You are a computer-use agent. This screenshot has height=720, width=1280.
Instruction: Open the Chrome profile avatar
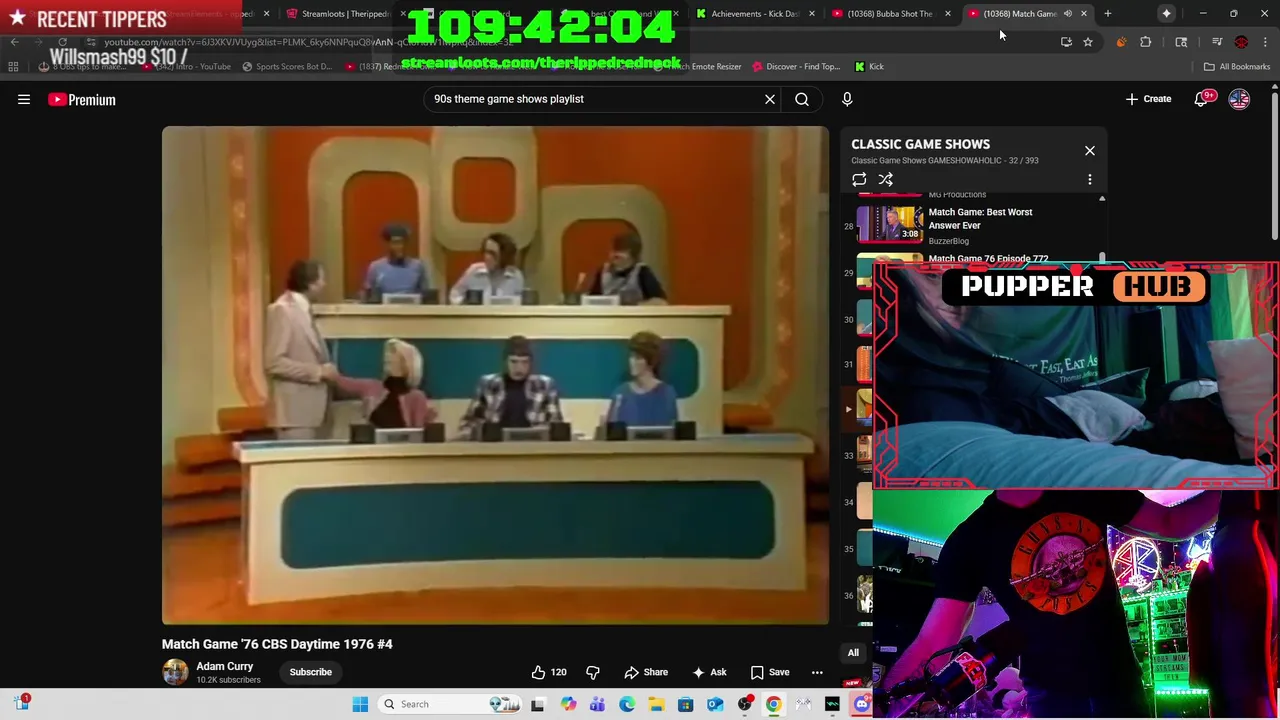click(x=1241, y=42)
